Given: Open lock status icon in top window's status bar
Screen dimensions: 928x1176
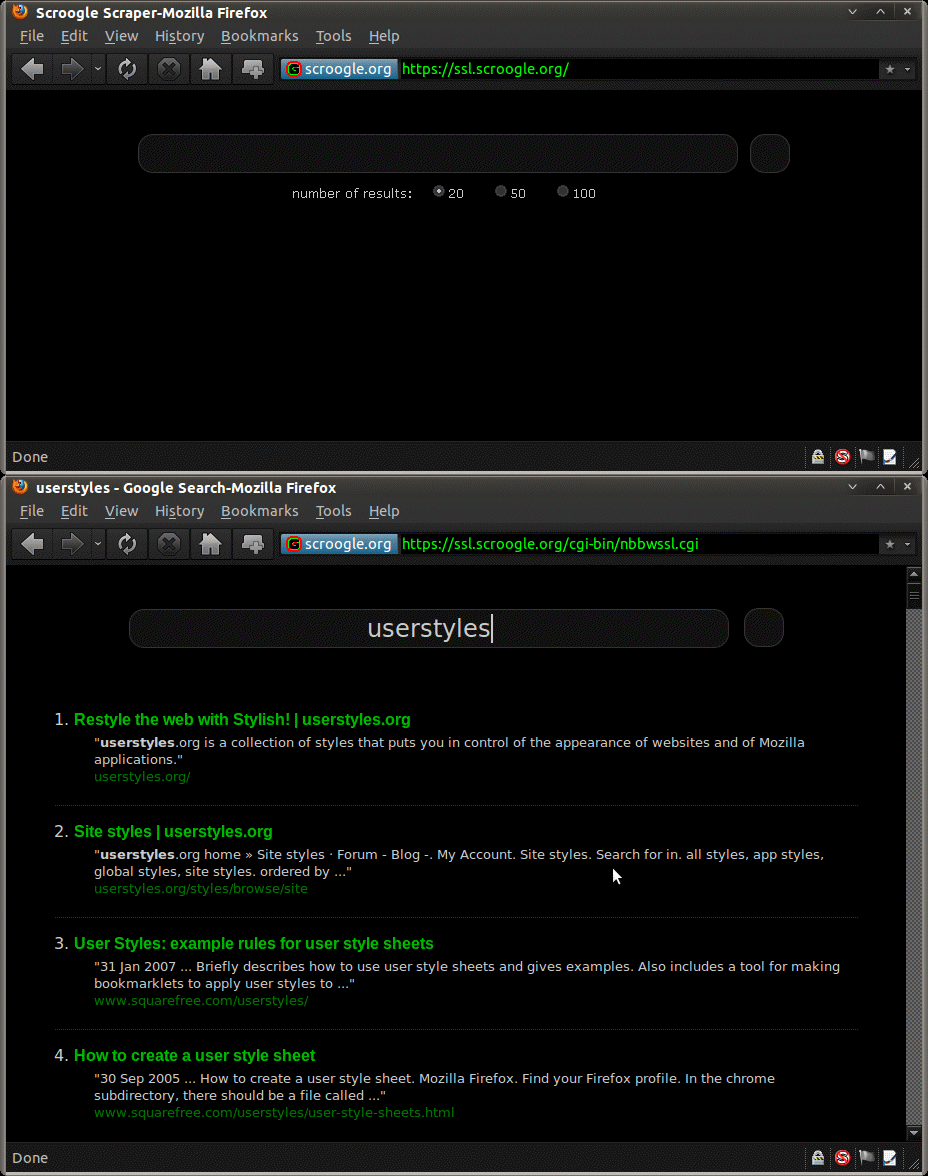Looking at the screenshot, I should coord(818,457).
